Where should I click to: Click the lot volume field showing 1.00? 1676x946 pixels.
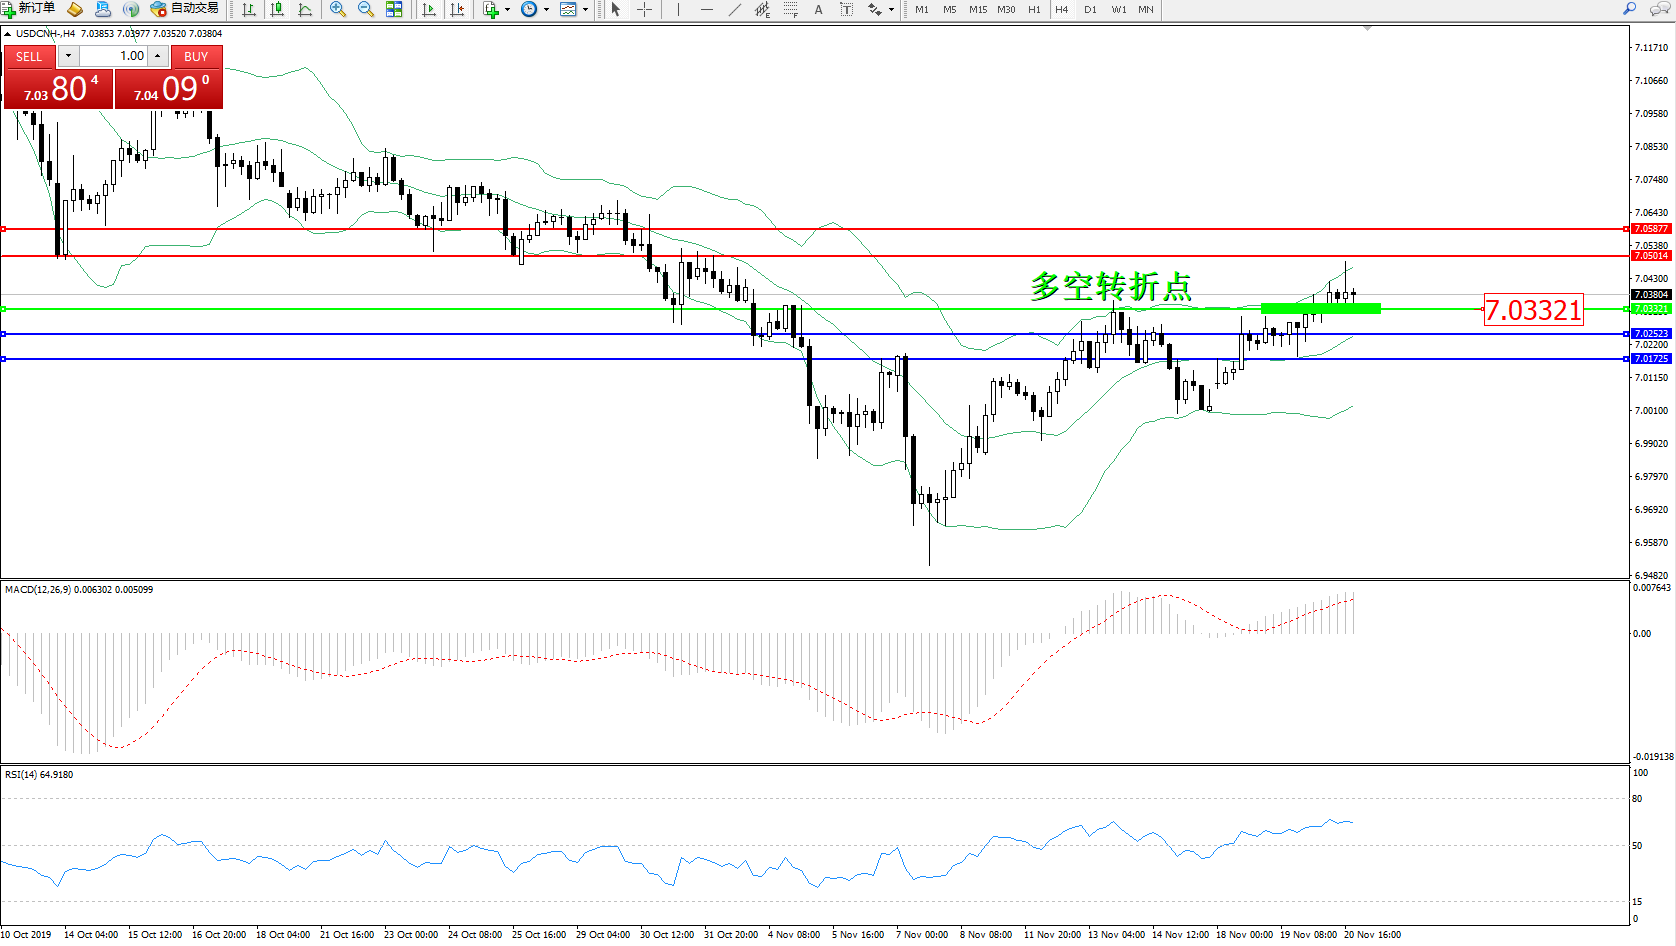point(113,56)
